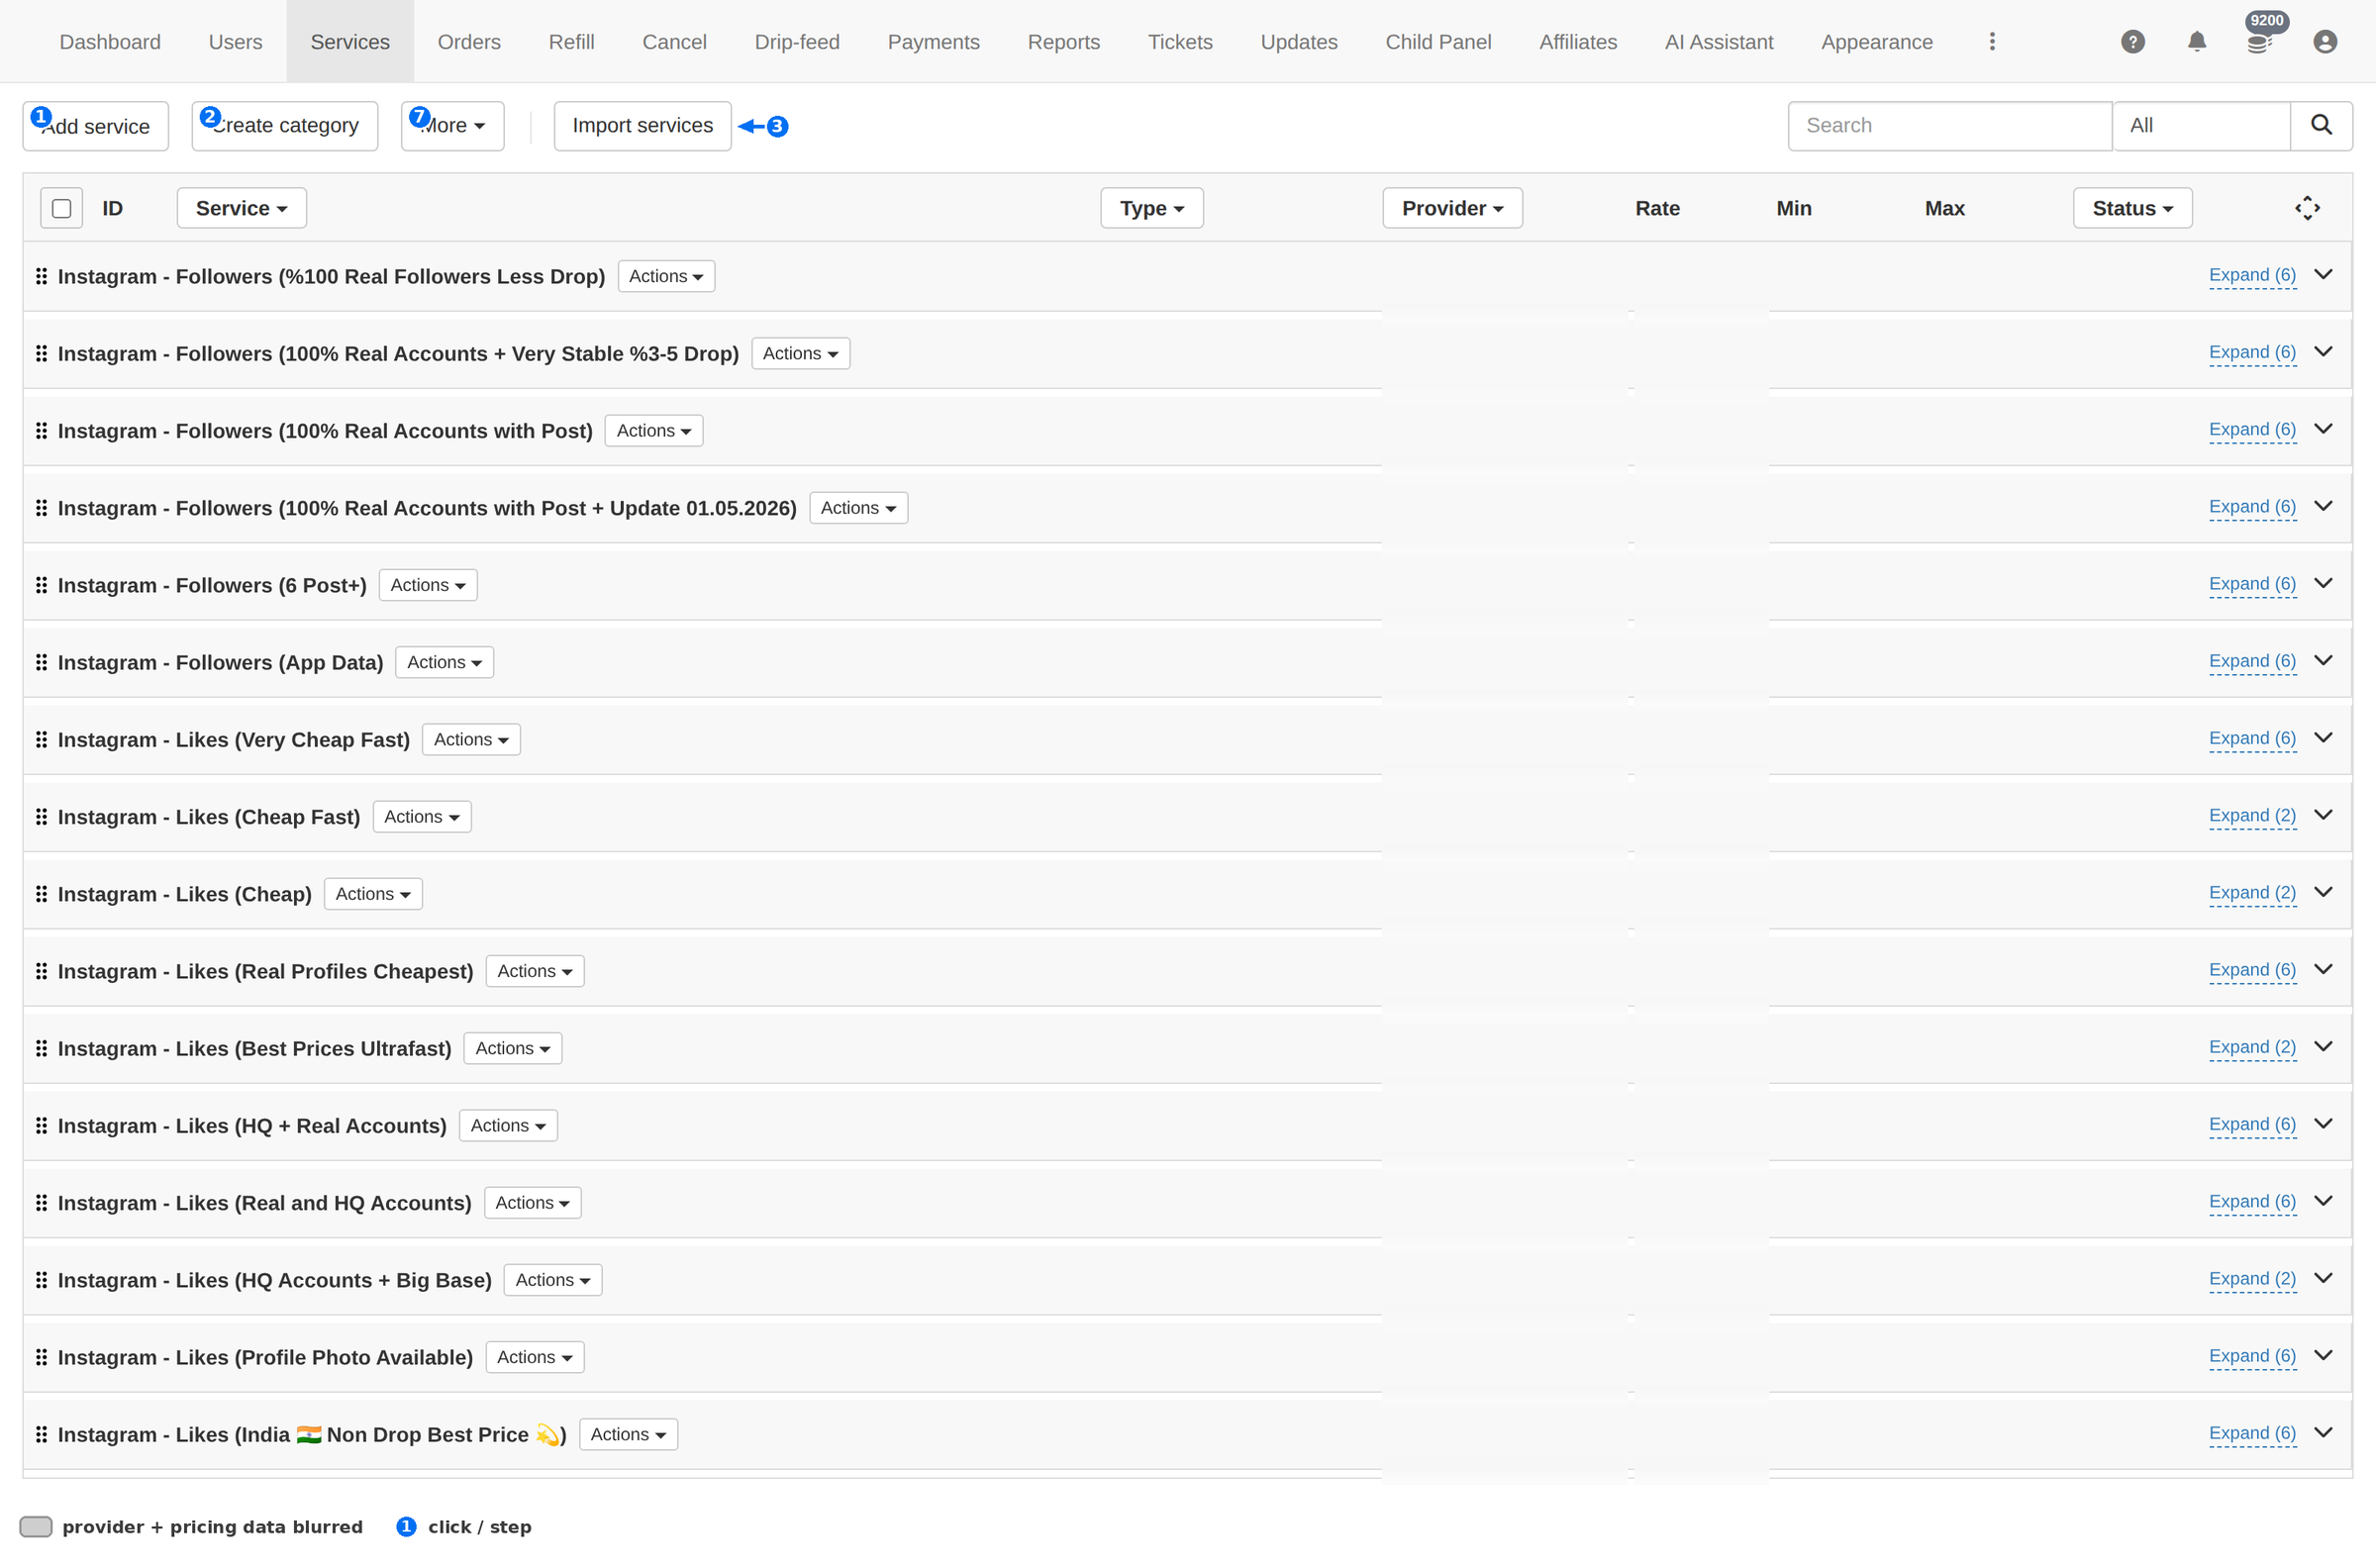Open the AI Assistant tab
The height and width of the screenshot is (1568, 2376).
(x=1718, y=42)
